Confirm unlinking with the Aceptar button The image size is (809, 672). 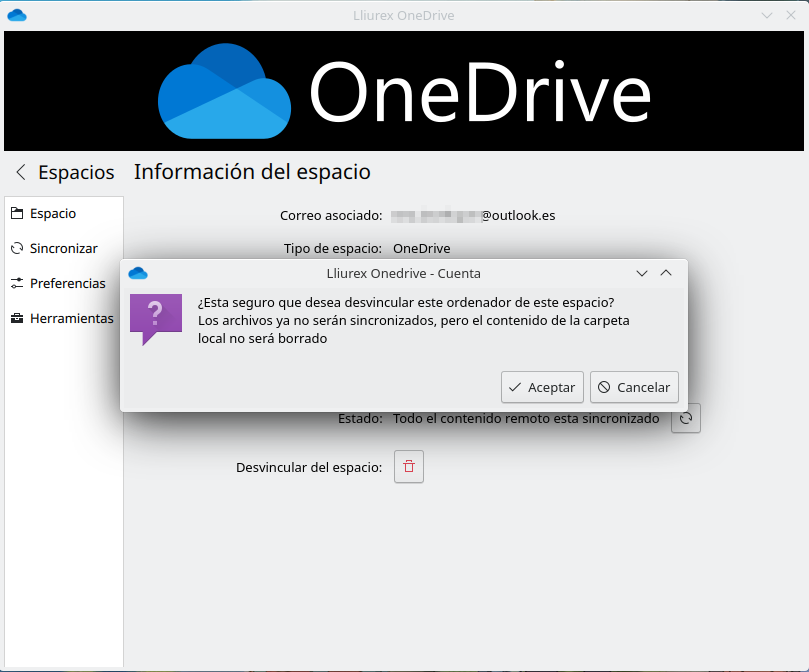(x=542, y=387)
